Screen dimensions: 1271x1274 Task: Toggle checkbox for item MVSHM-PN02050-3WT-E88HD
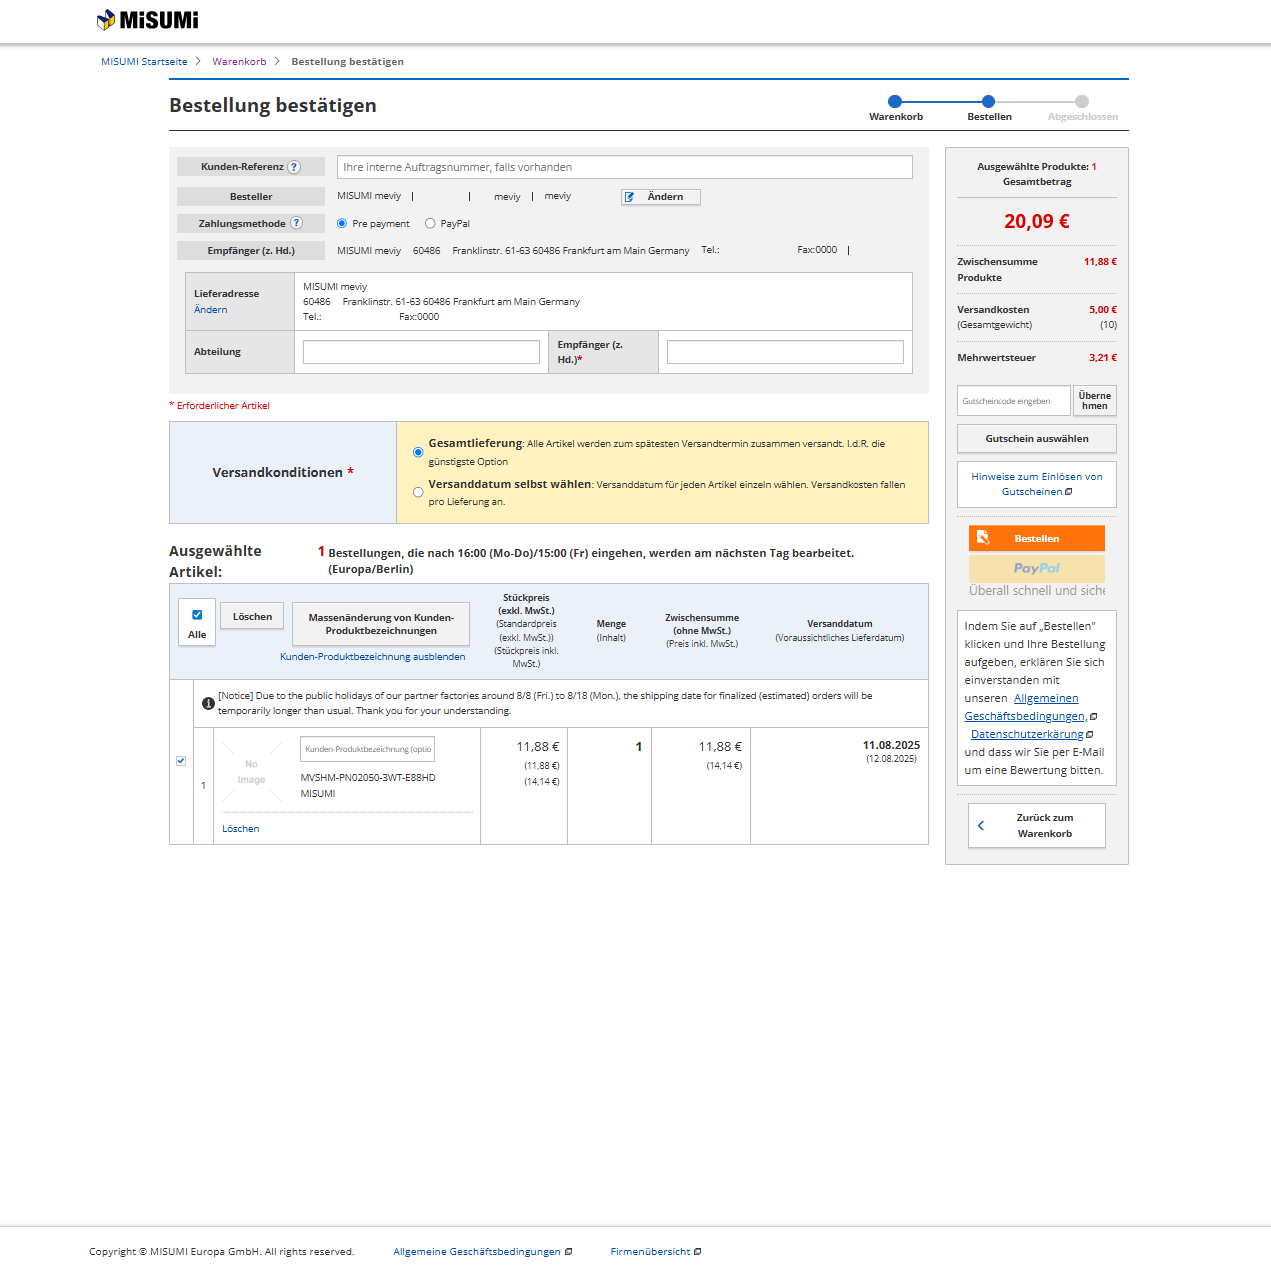coord(181,761)
